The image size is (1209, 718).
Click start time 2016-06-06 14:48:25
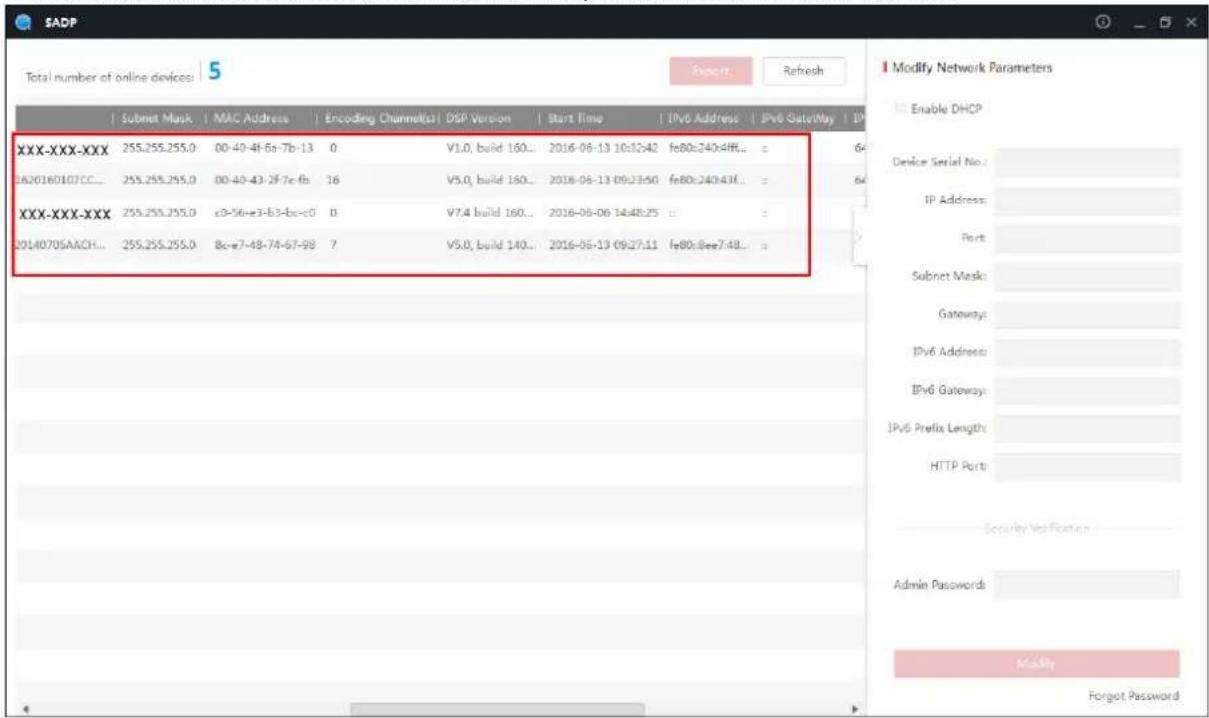tap(602, 213)
